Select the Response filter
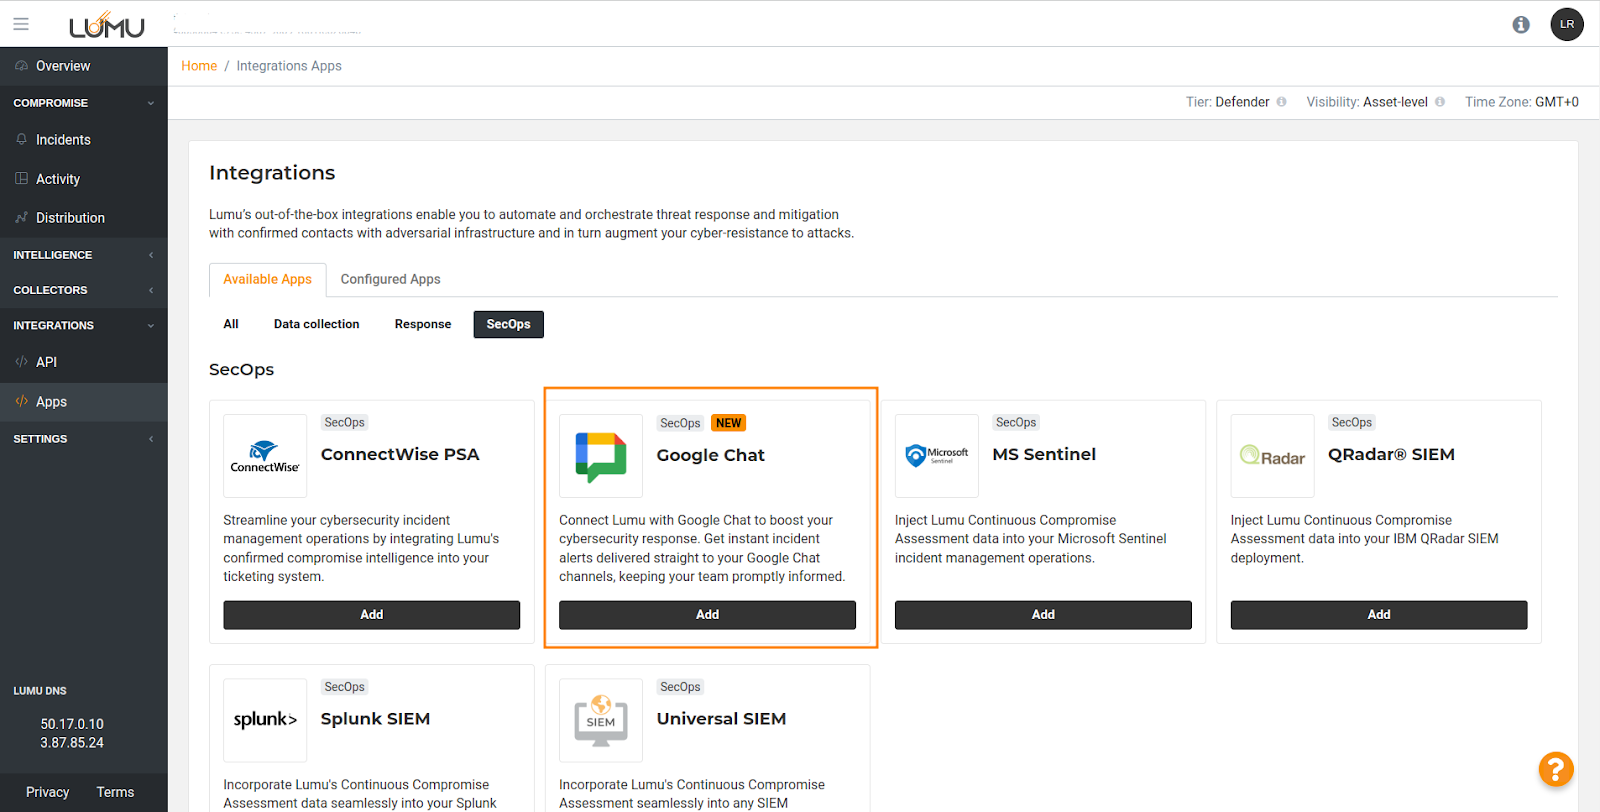Screen dimensions: 1600x812 (422, 324)
